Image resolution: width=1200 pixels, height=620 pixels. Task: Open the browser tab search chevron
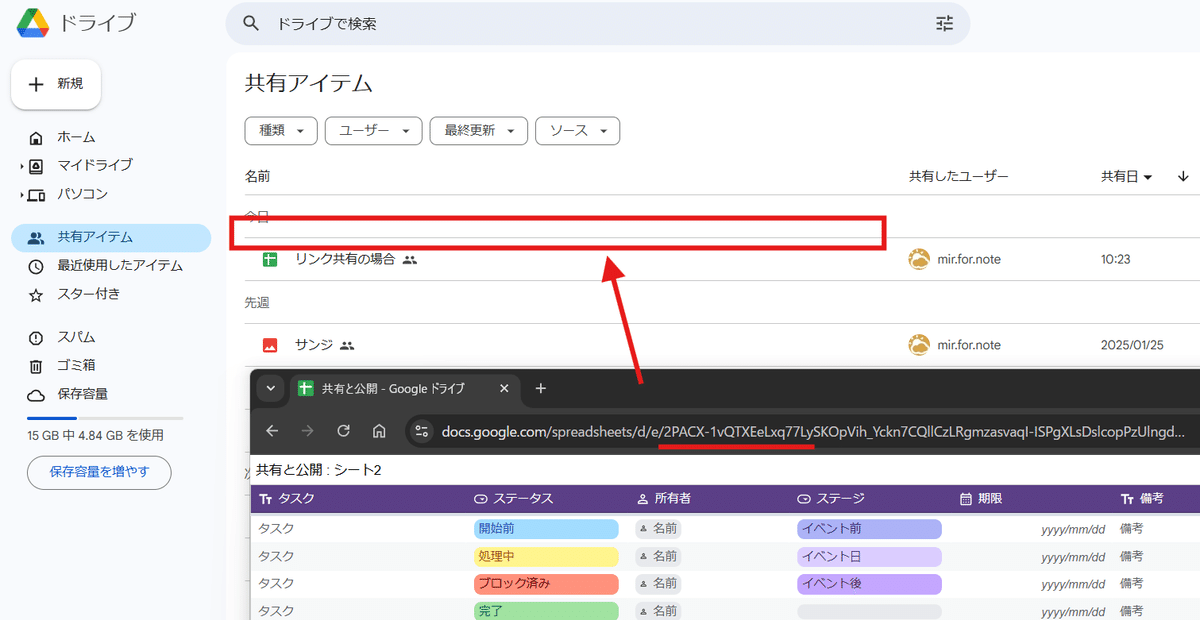click(x=269, y=388)
